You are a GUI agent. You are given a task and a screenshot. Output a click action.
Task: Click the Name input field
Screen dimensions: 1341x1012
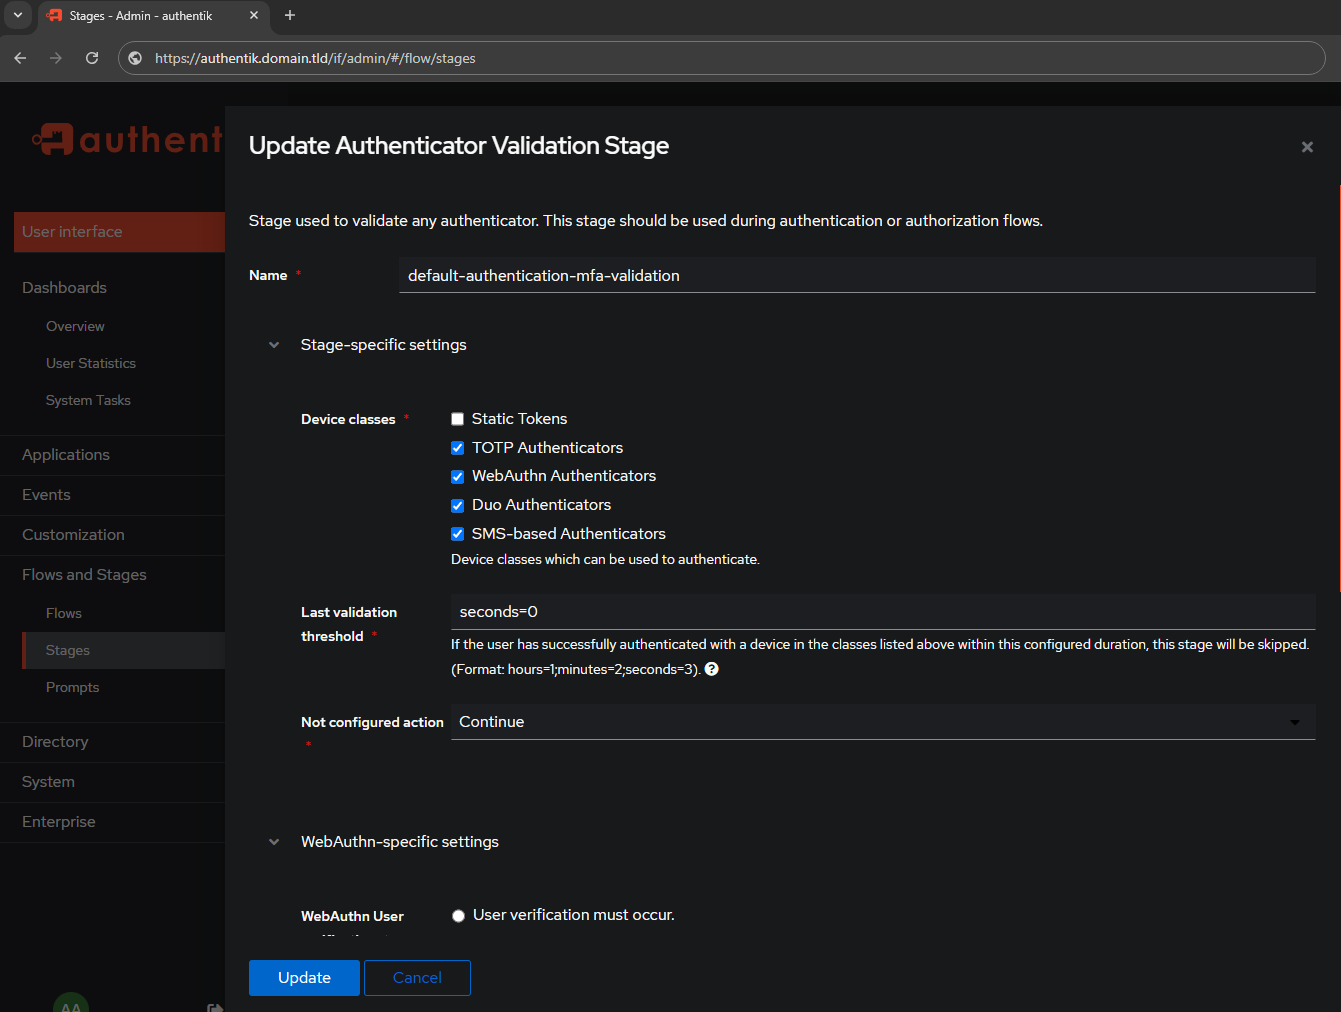coord(857,275)
